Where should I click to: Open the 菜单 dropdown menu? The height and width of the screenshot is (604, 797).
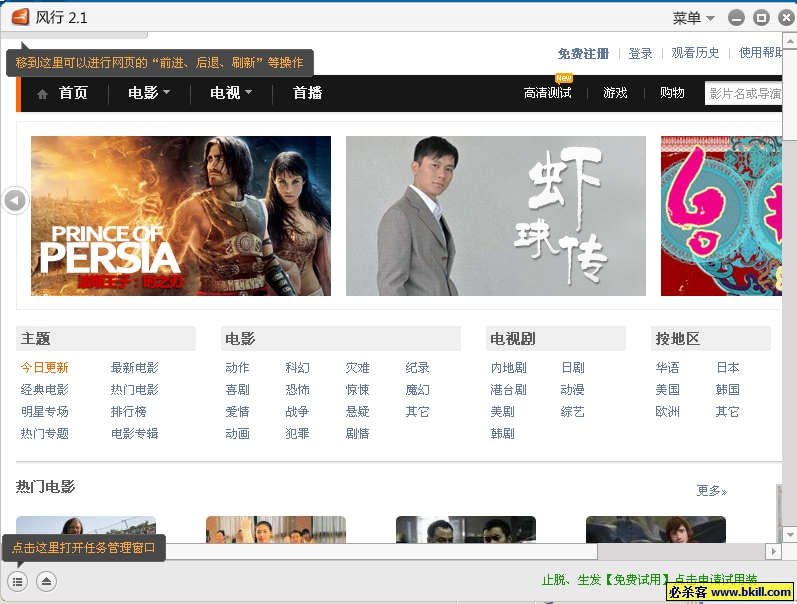tap(693, 18)
